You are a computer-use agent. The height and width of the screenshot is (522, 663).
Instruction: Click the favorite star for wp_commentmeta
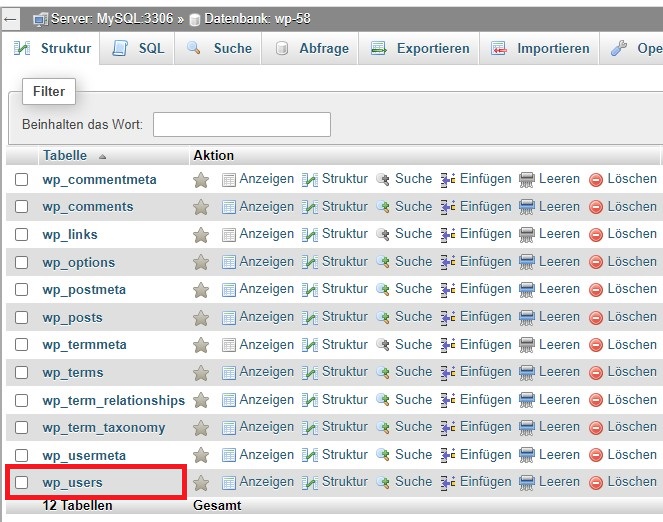coord(201,180)
